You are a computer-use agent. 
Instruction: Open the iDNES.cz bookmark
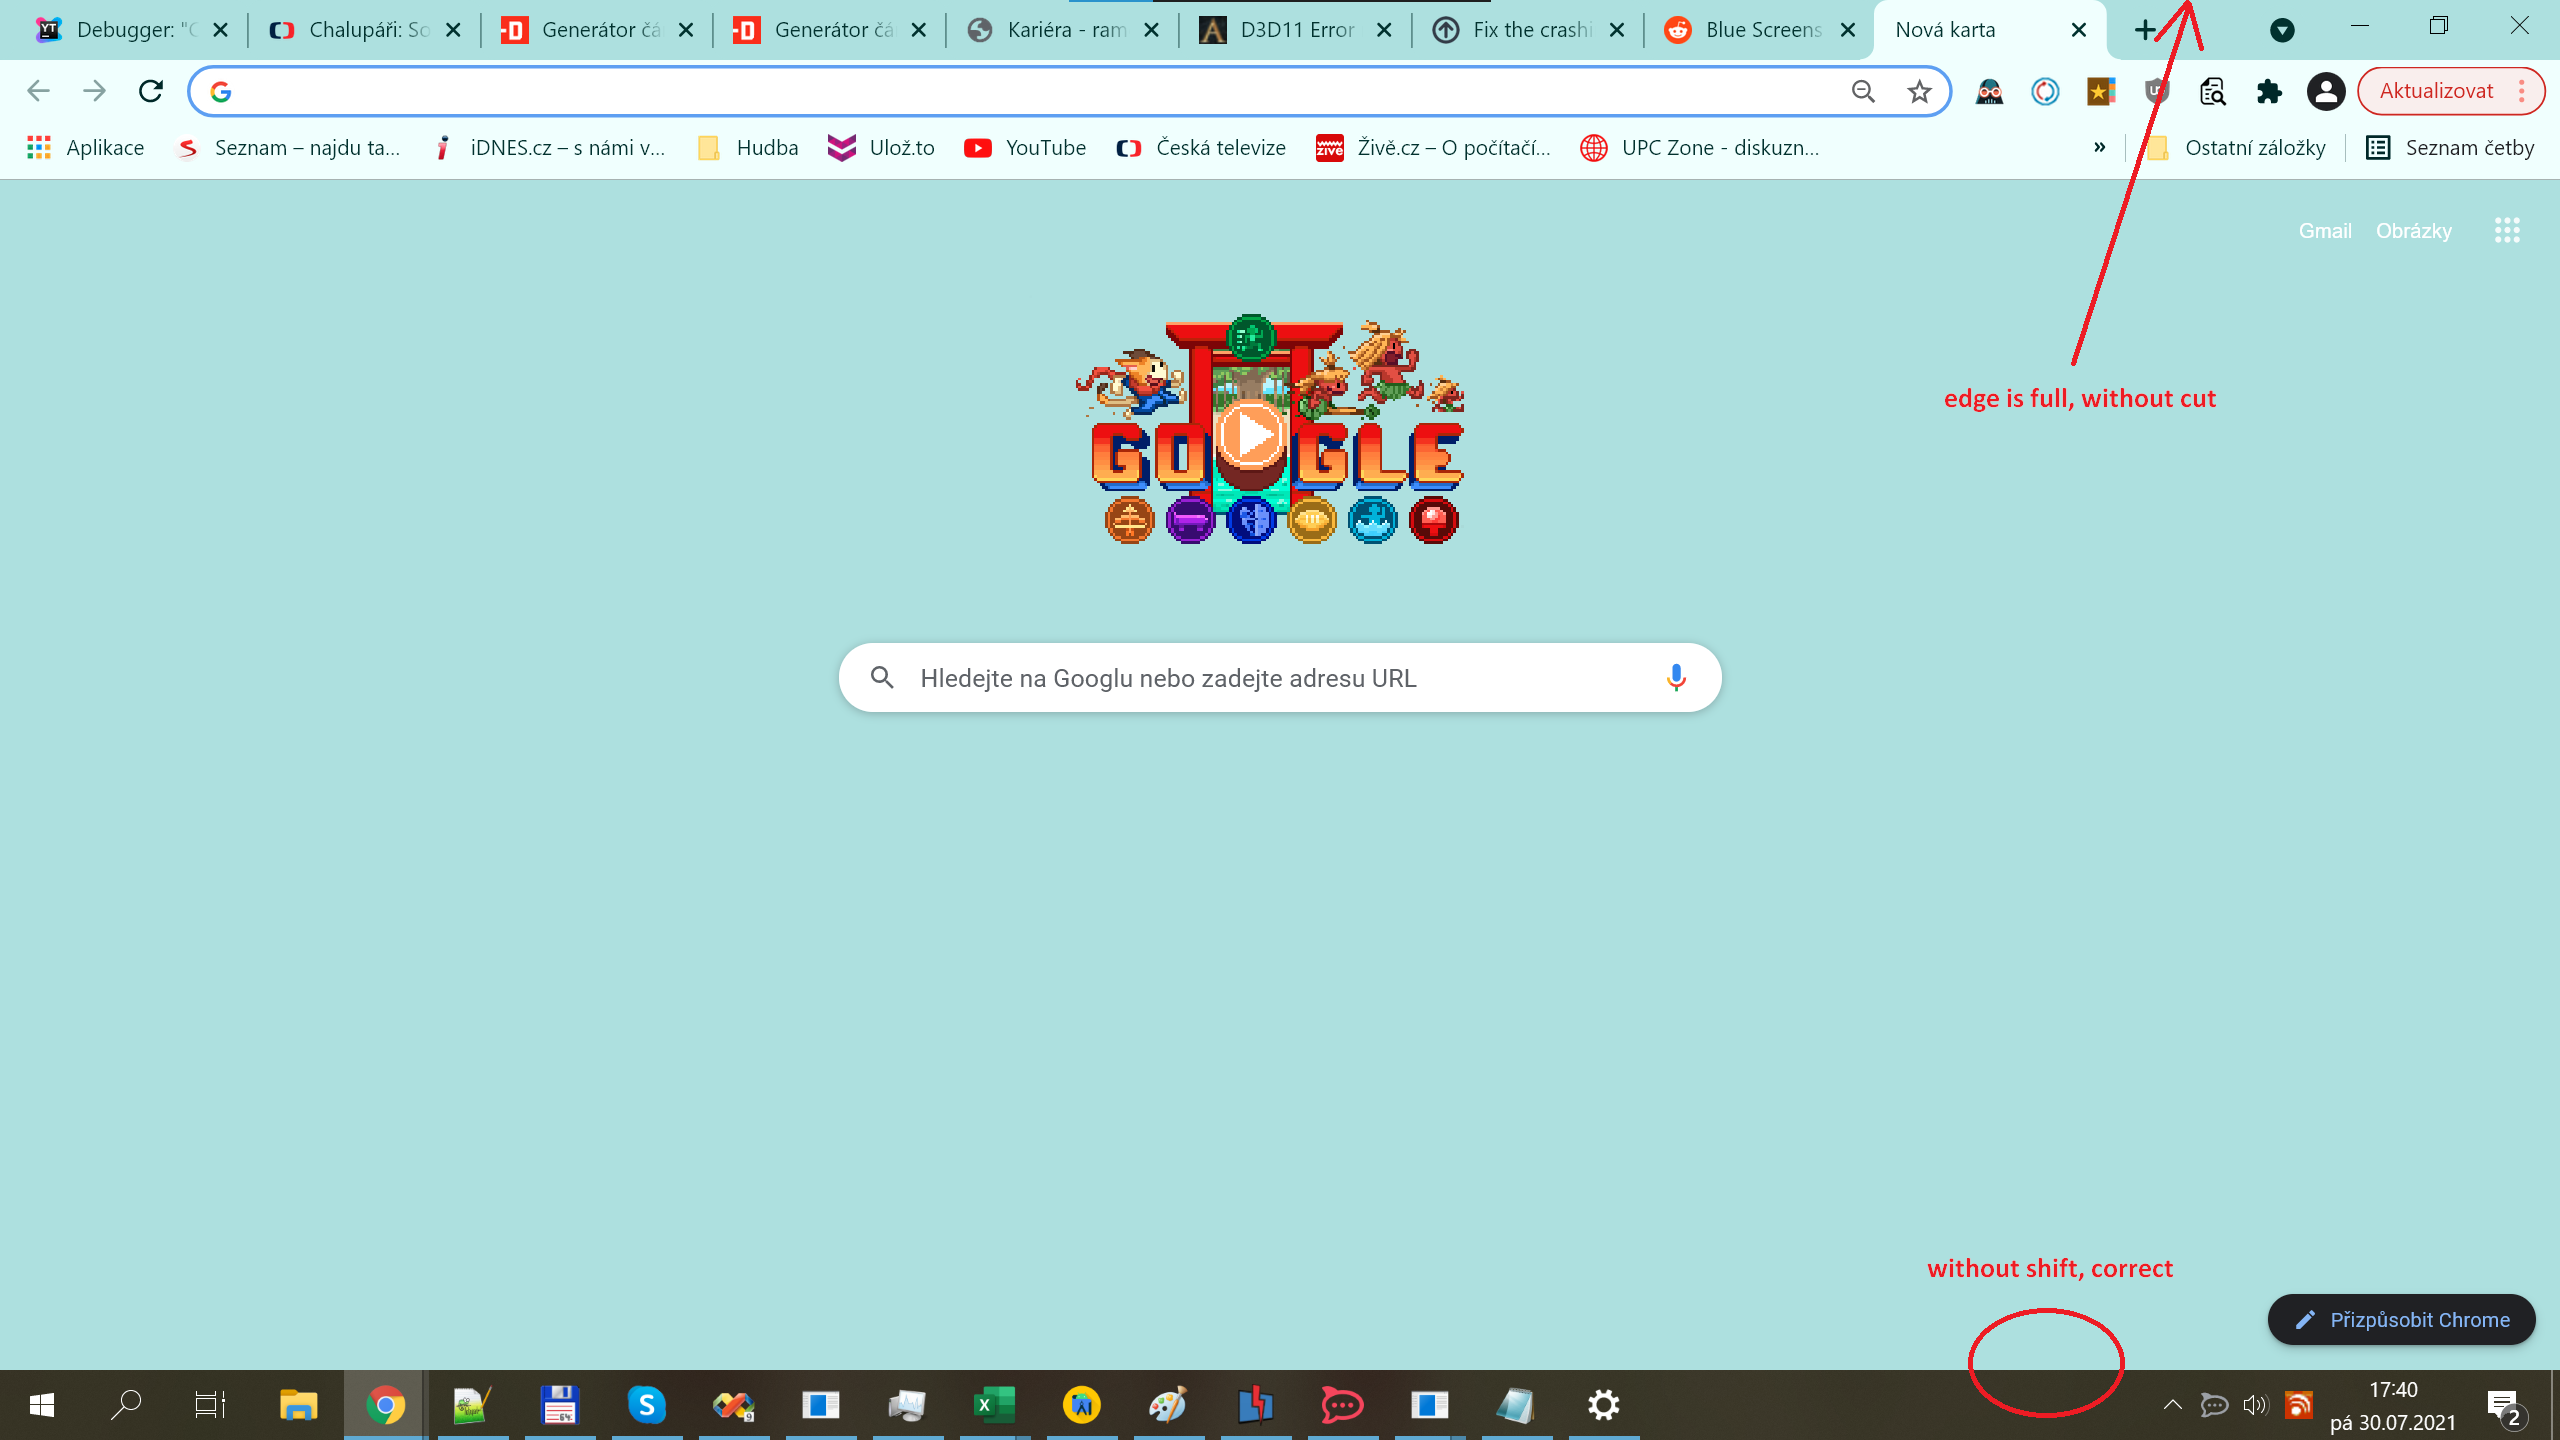(550, 148)
